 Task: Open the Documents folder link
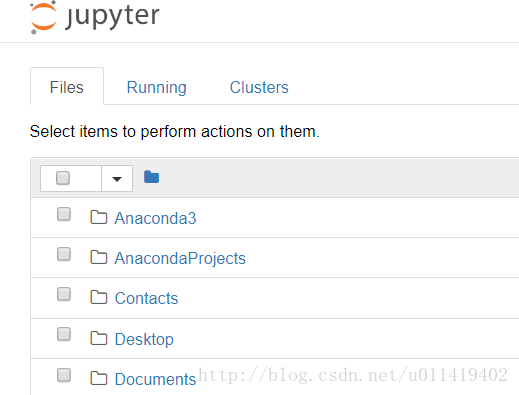click(x=155, y=379)
